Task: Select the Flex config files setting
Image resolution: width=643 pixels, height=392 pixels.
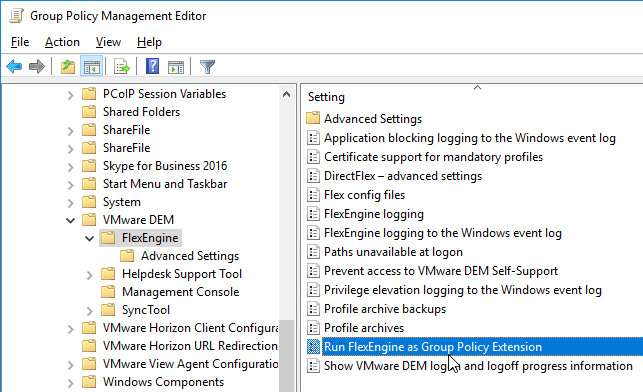Action: (364, 195)
